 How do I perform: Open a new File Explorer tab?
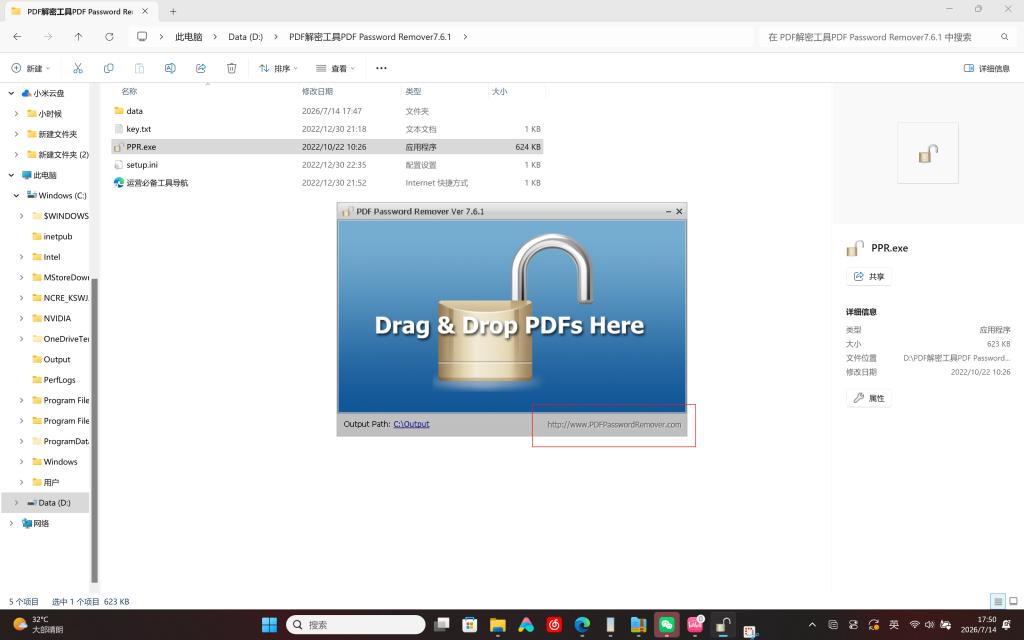point(173,11)
